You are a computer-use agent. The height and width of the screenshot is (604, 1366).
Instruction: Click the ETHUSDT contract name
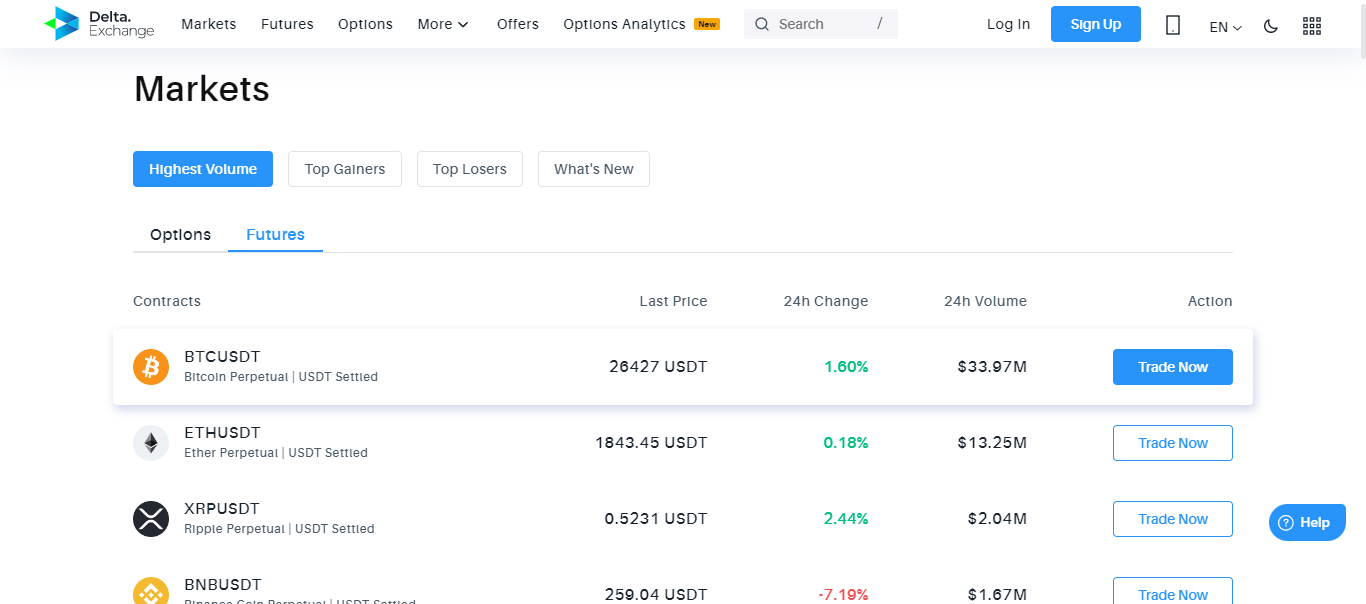[222, 433]
